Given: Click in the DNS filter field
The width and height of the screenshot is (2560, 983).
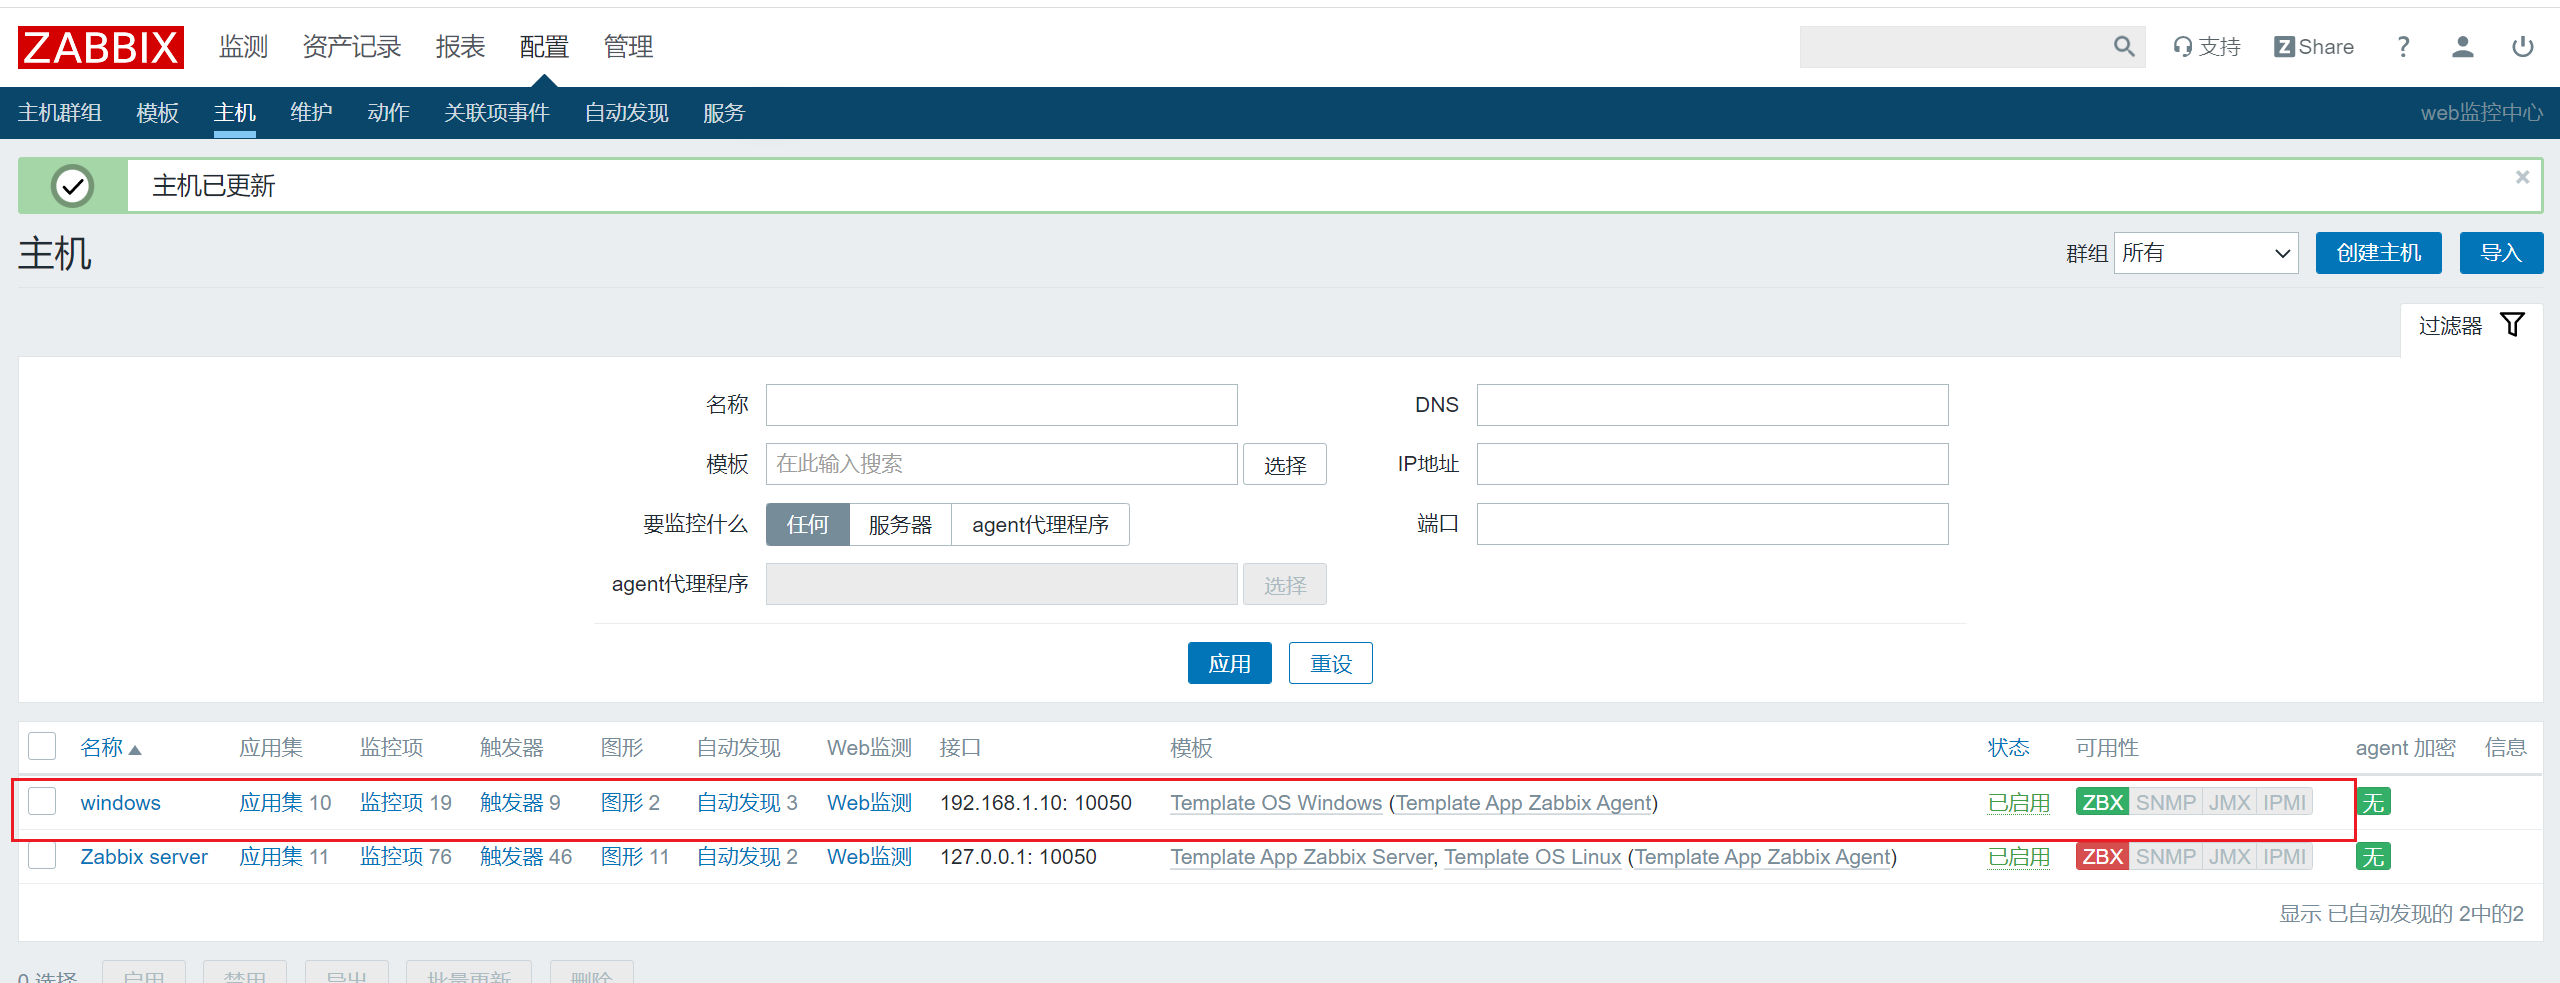Looking at the screenshot, I should [1713, 405].
